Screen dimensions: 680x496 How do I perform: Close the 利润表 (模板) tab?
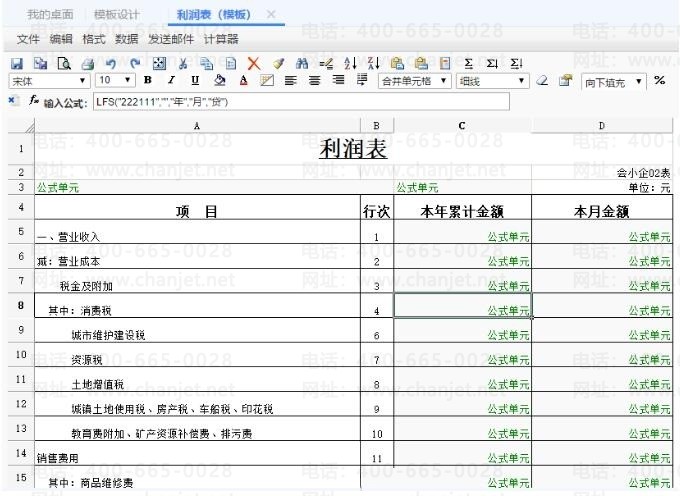(x=271, y=15)
